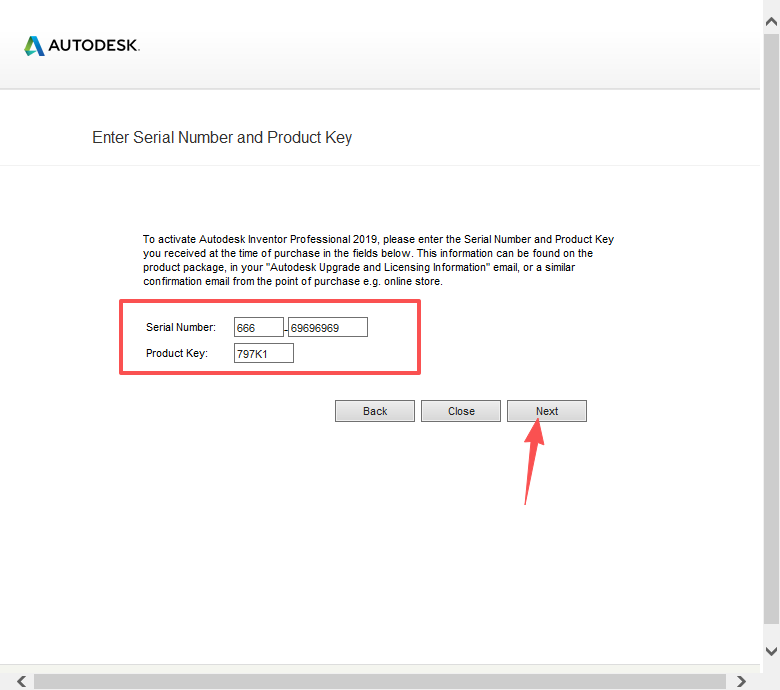Focus the serial number prefix field 666
The image size is (780, 690).
[259, 327]
